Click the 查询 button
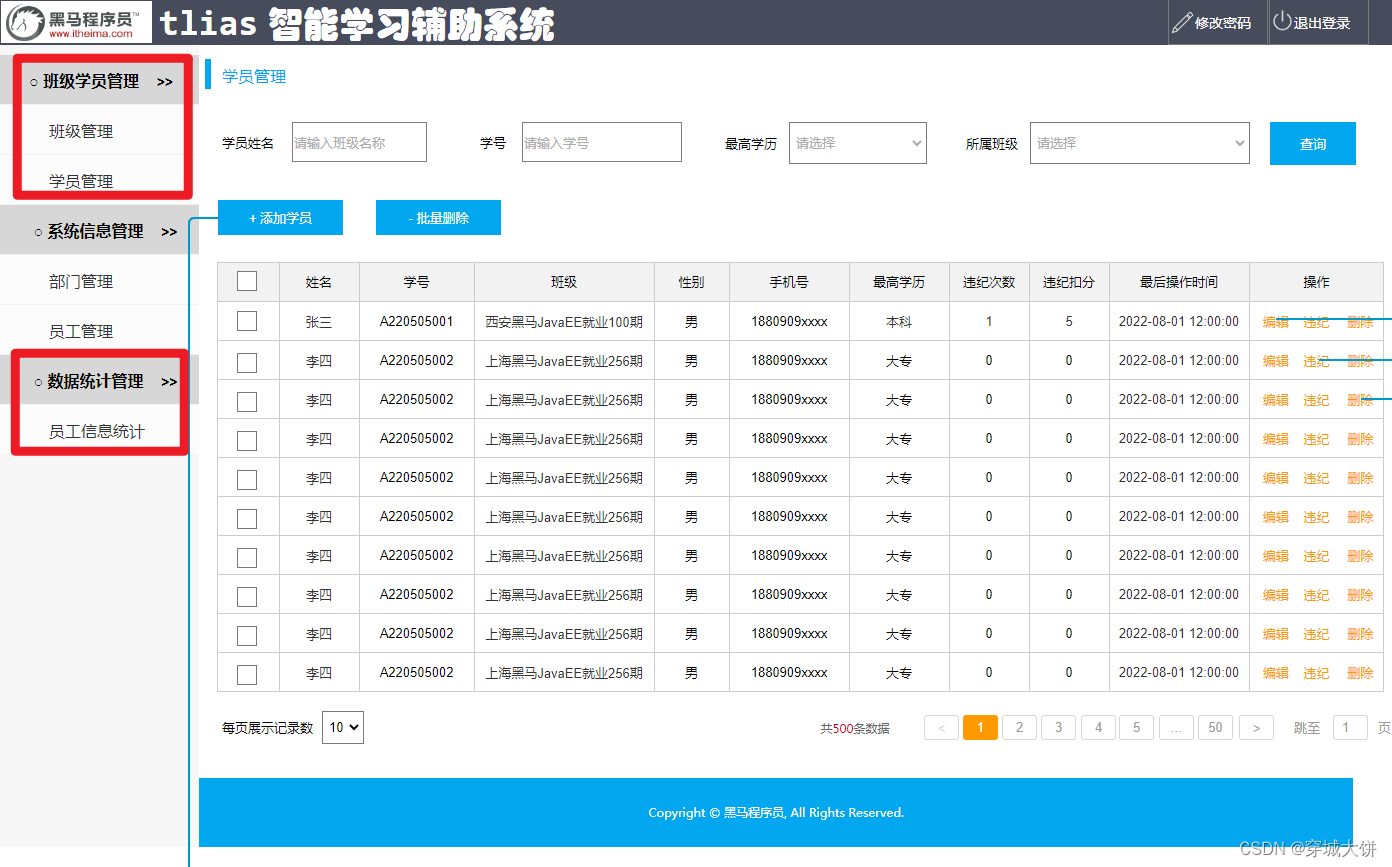 coord(1312,143)
